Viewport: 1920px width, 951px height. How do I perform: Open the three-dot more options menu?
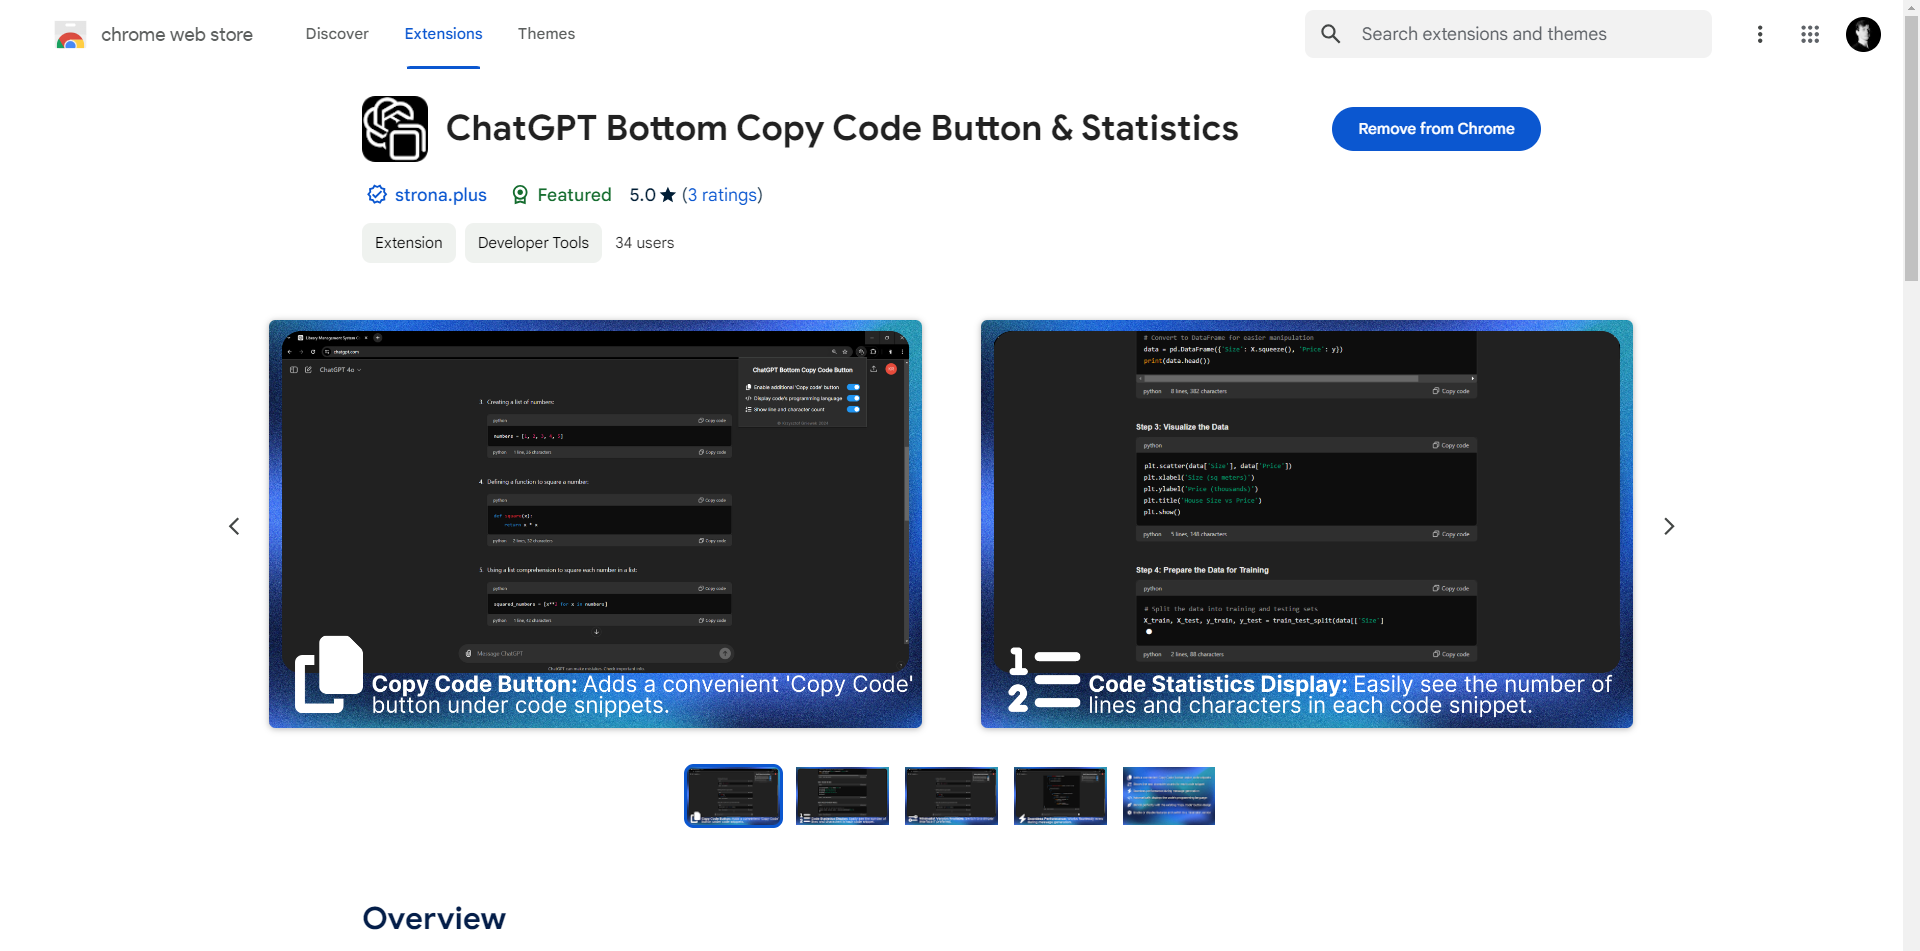pyautogui.click(x=1760, y=34)
